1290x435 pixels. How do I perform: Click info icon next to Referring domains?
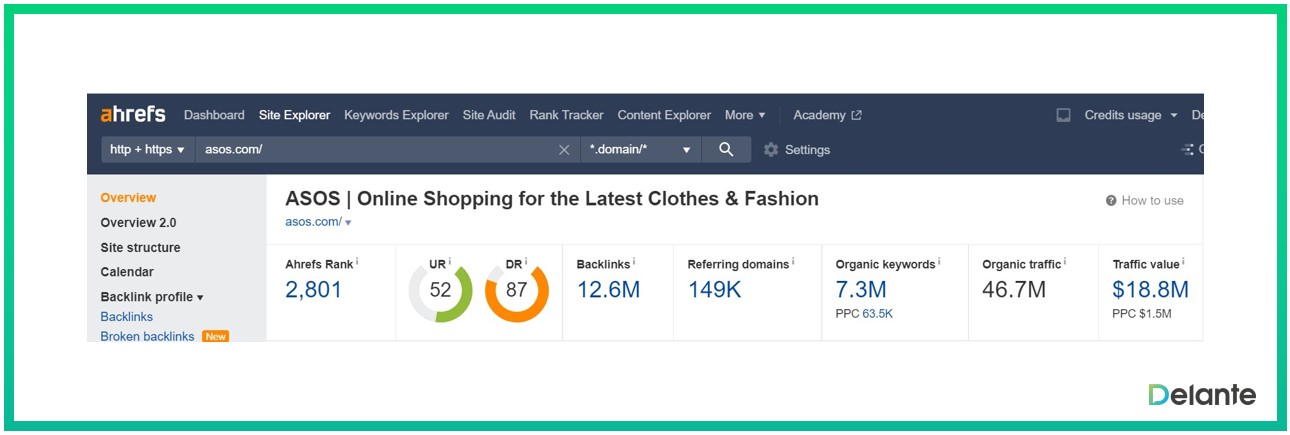click(x=793, y=262)
